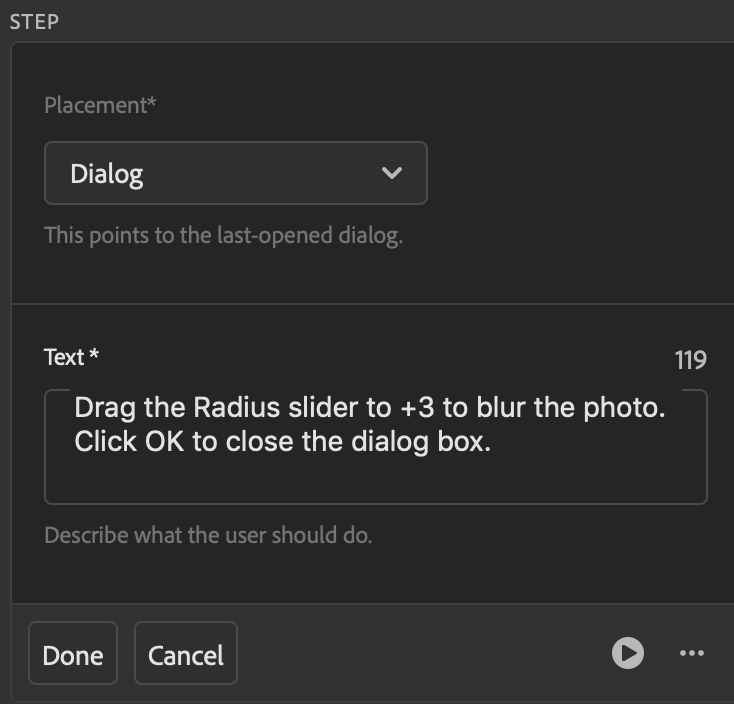This screenshot has height=704, width=734.
Task: Click the word "OK" in the step text
Action: [164, 441]
